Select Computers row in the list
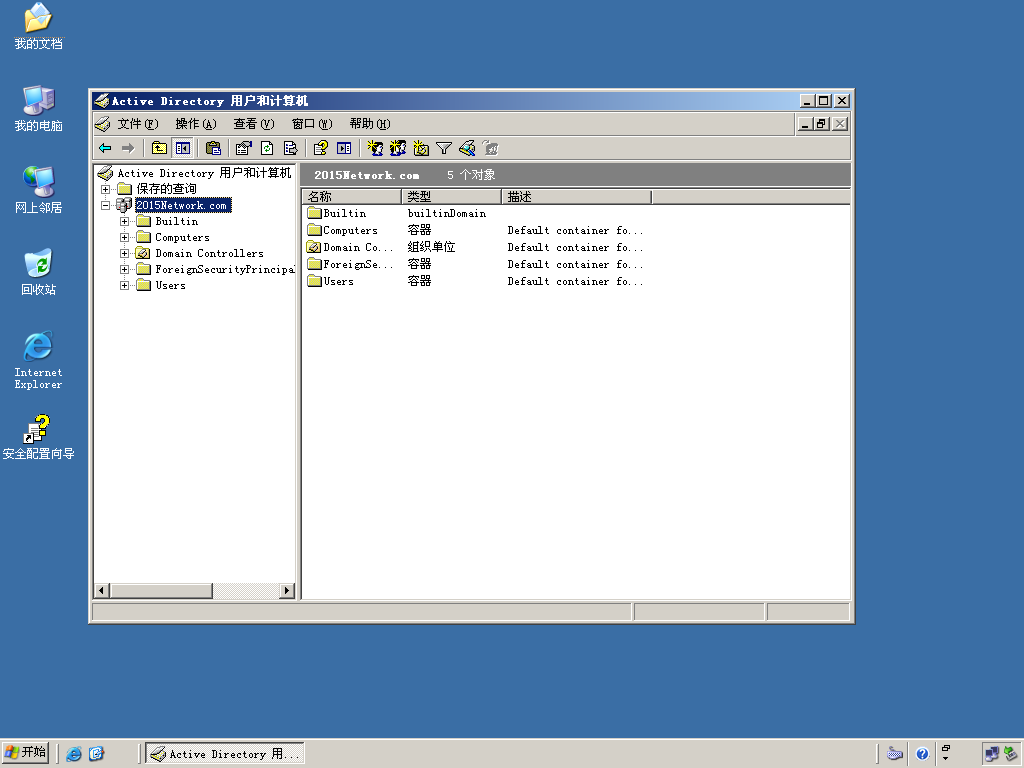1024x768 pixels. 350,230
